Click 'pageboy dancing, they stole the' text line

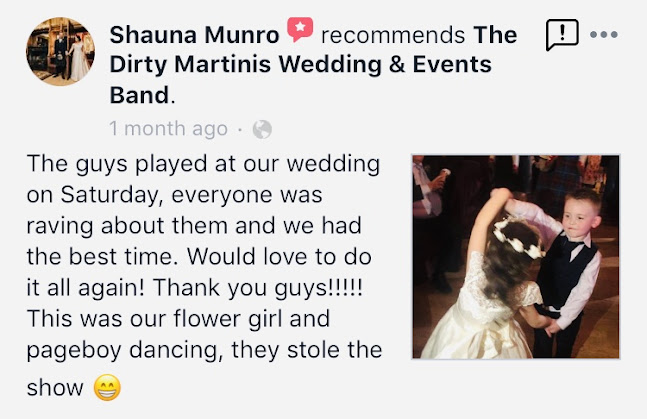point(204,350)
